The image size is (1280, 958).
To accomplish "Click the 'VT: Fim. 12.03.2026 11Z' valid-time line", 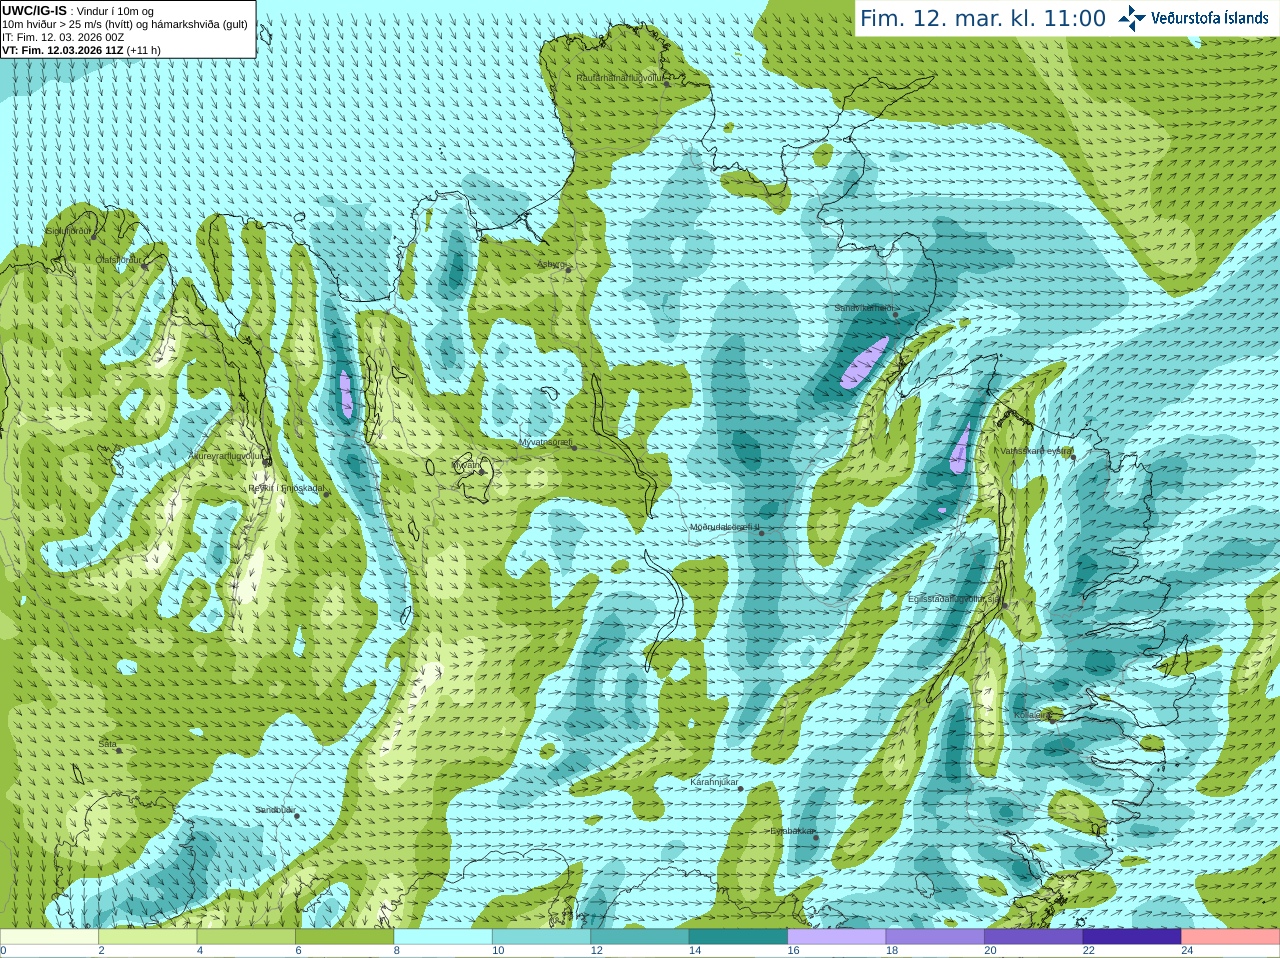I will (63, 50).
